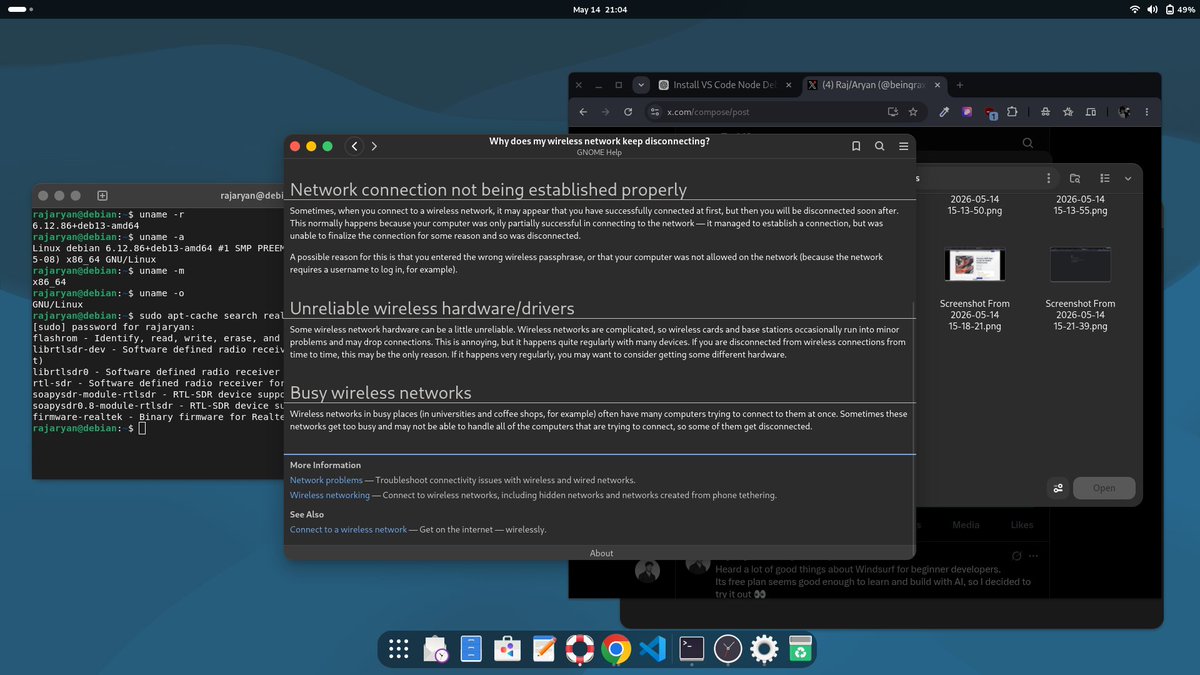Click the red extension with badge 1
The height and width of the screenshot is (675, 1200).
click(x=990, y=113)
